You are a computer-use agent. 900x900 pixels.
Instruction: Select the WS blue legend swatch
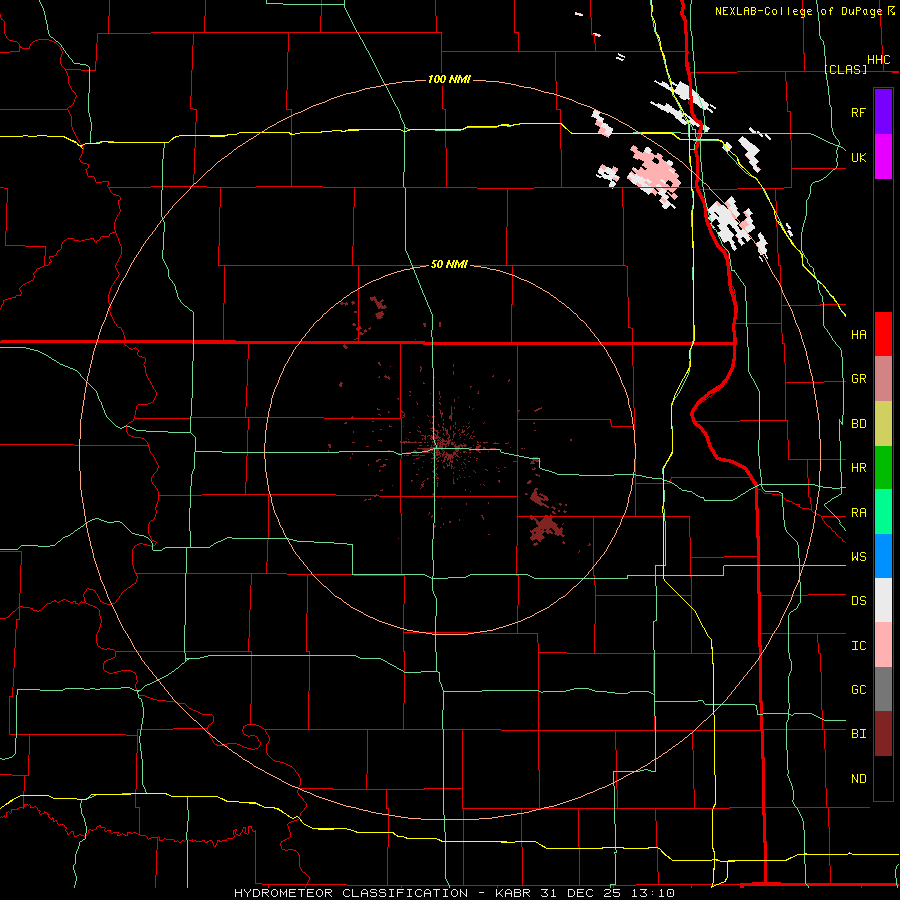[x=883, y=556]
